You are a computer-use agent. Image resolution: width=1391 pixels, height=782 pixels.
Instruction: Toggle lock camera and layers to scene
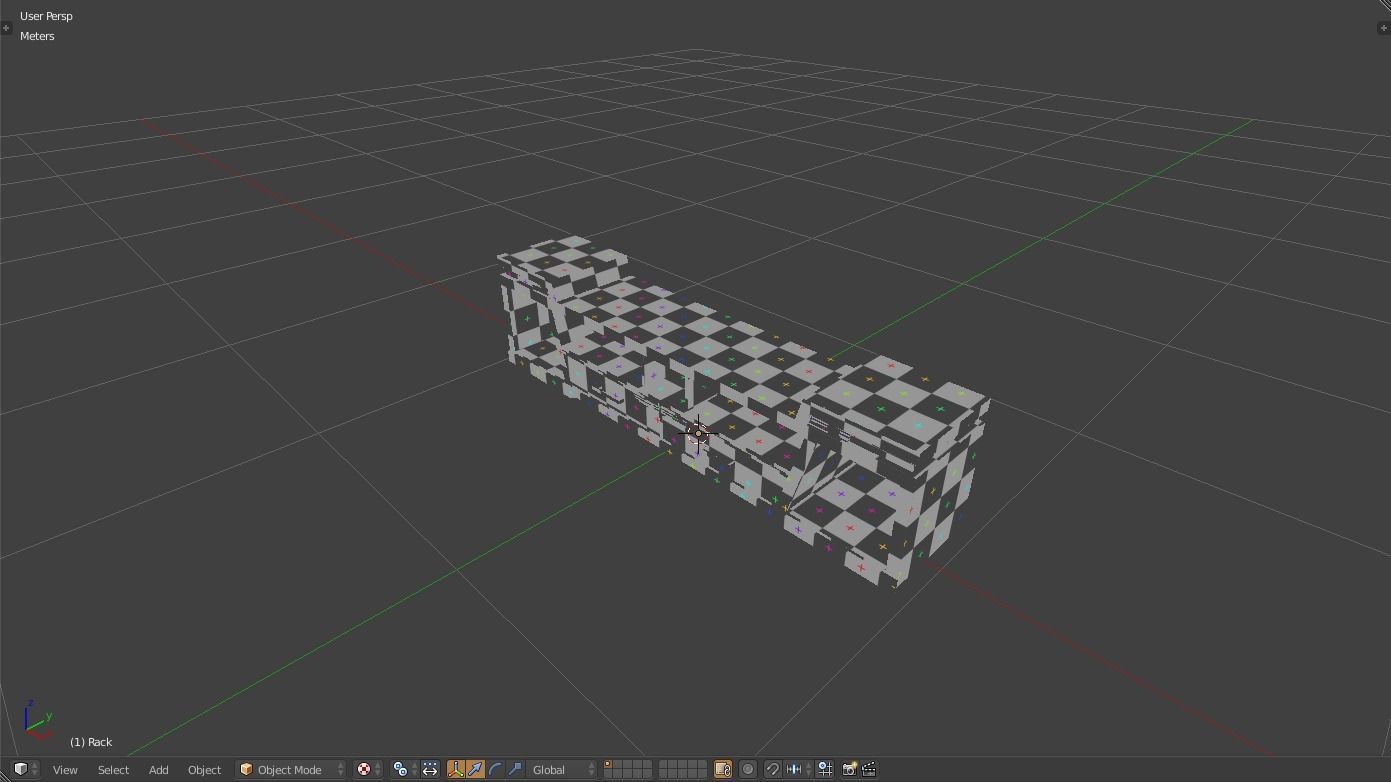(722, 770)
